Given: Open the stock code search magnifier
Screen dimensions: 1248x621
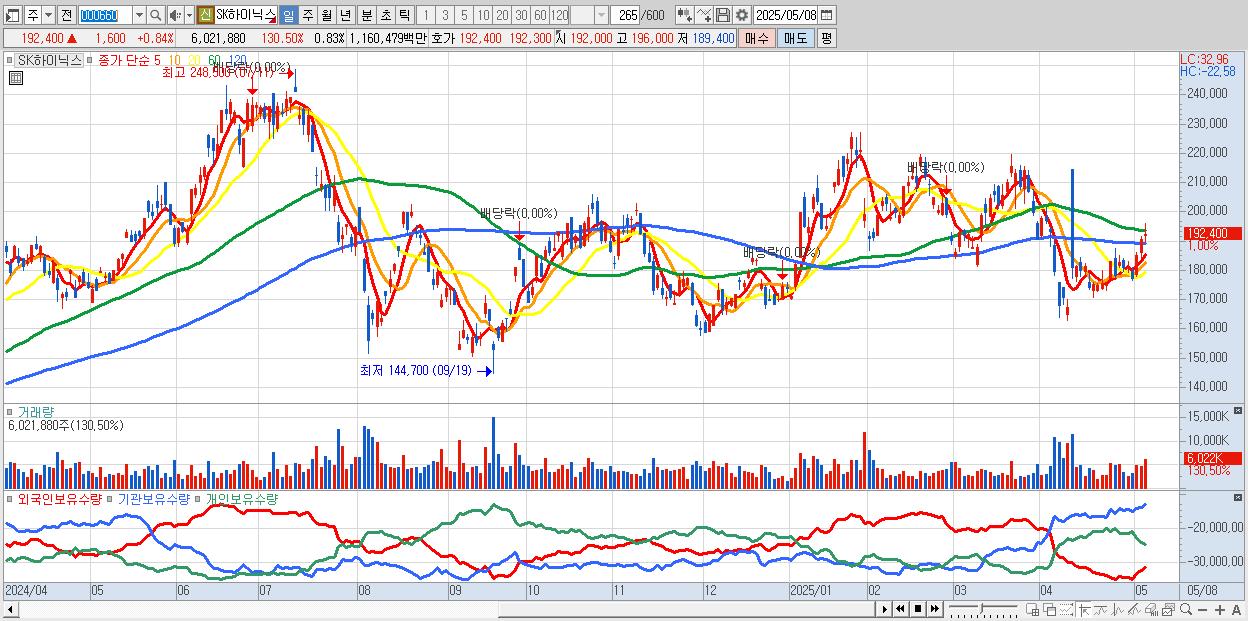Looking at the screenshot, I should pos(155,15).
